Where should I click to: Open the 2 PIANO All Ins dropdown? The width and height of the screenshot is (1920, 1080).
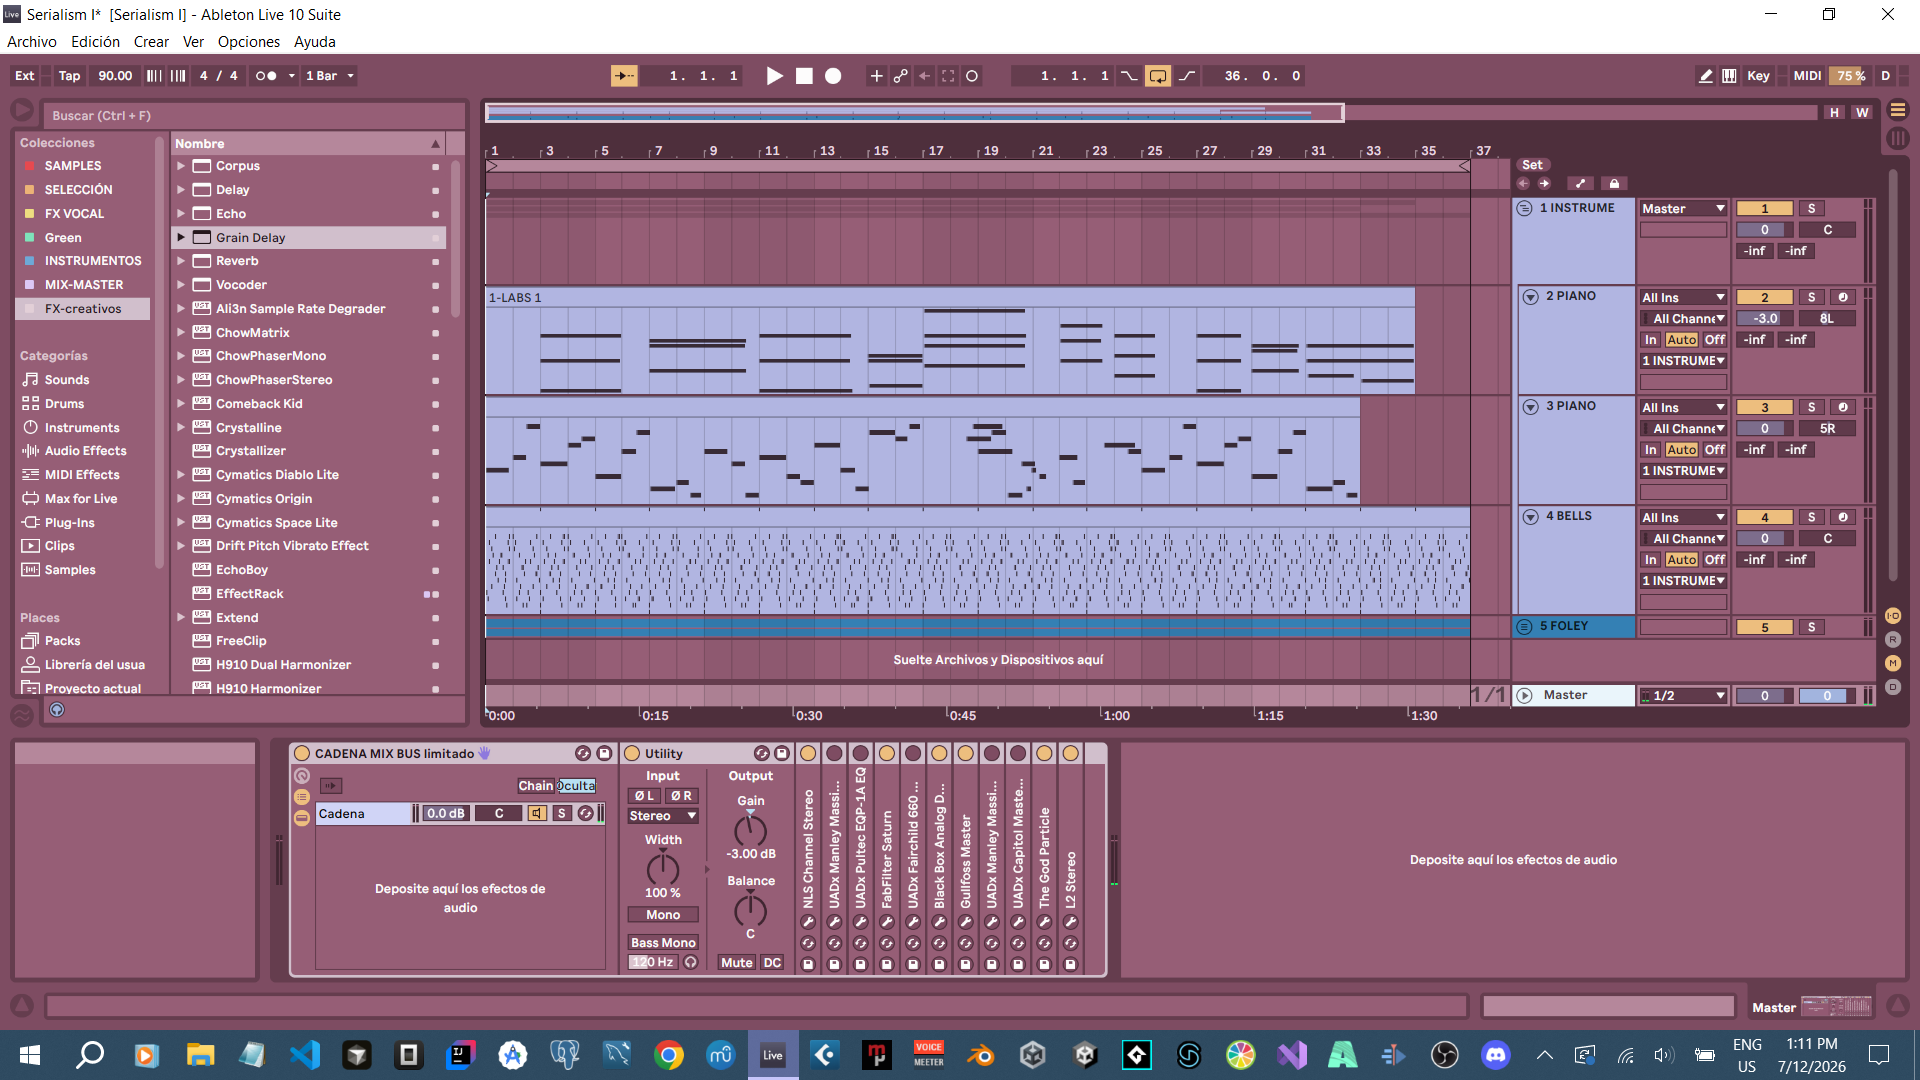1683,297
